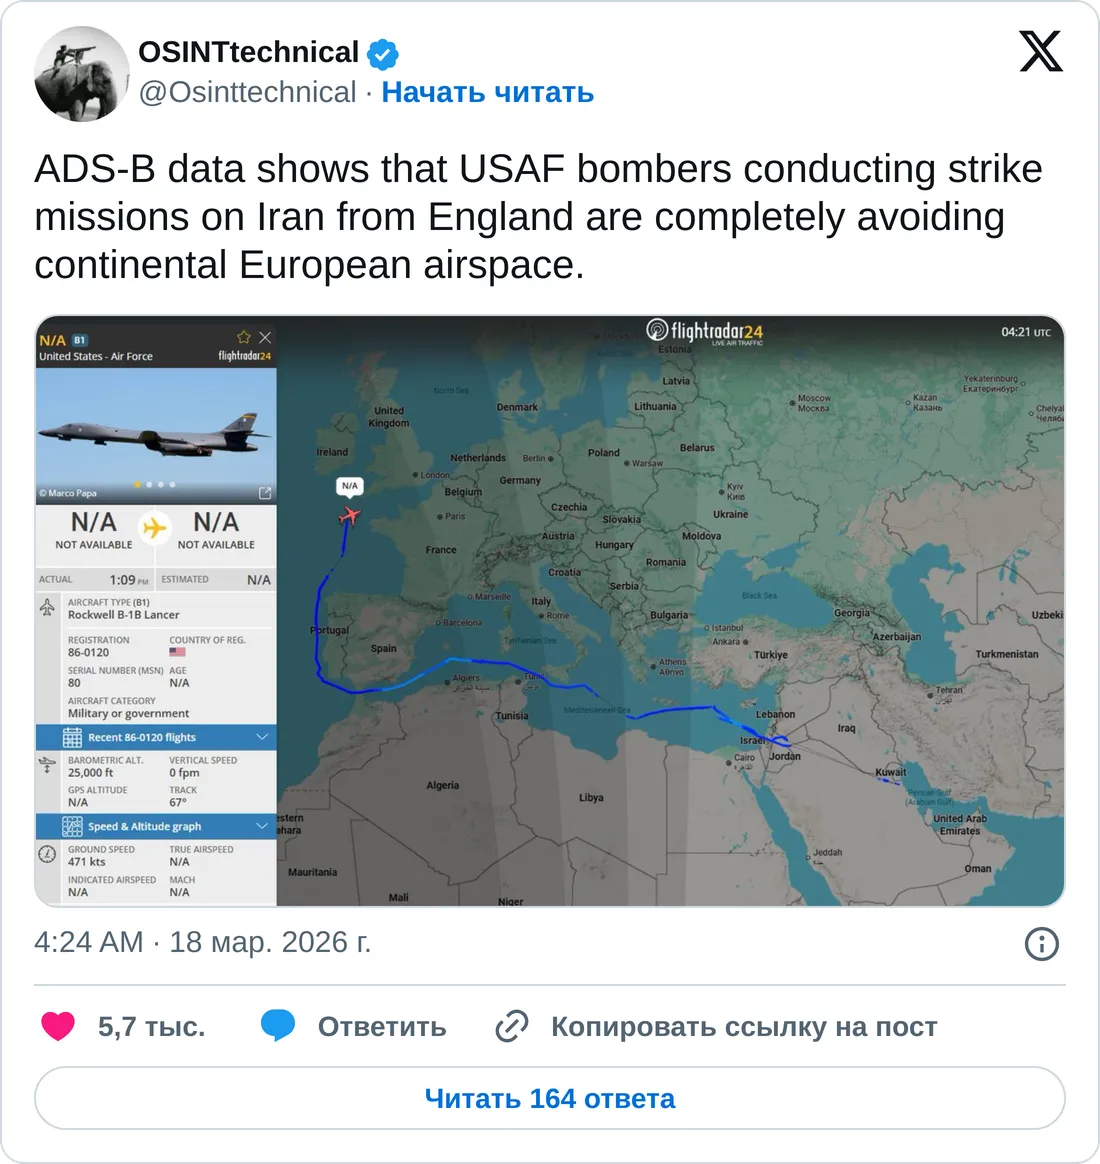Click the first photo carousel dot
Image resolution: width=1100 pixels, height=1164 pixels.
[x=138, y=484]
